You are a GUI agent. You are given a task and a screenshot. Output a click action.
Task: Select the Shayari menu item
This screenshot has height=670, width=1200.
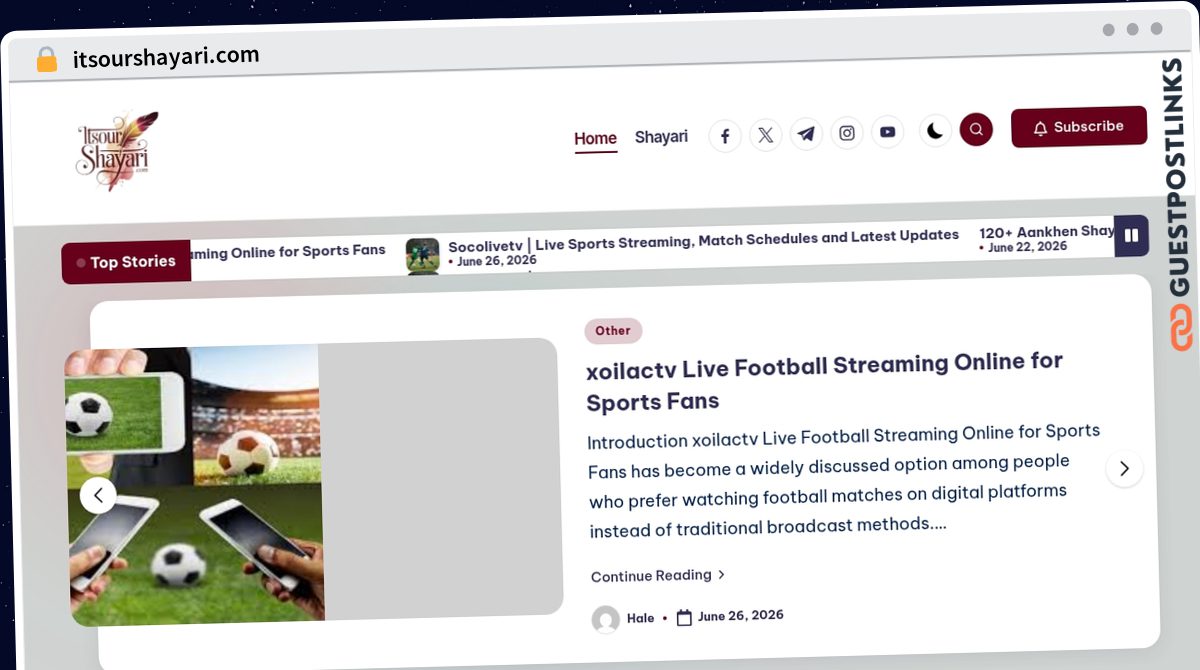coord(661,137)
